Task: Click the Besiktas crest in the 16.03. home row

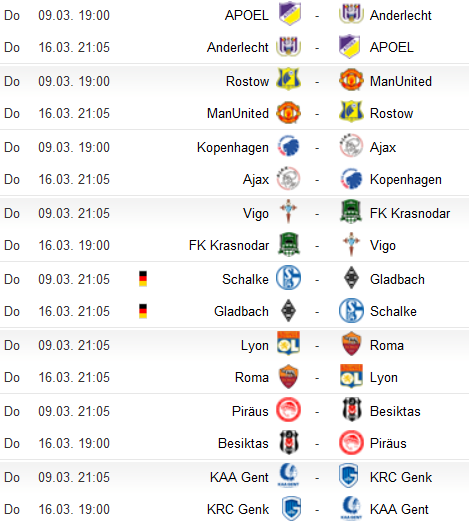Action: [289, 443]
